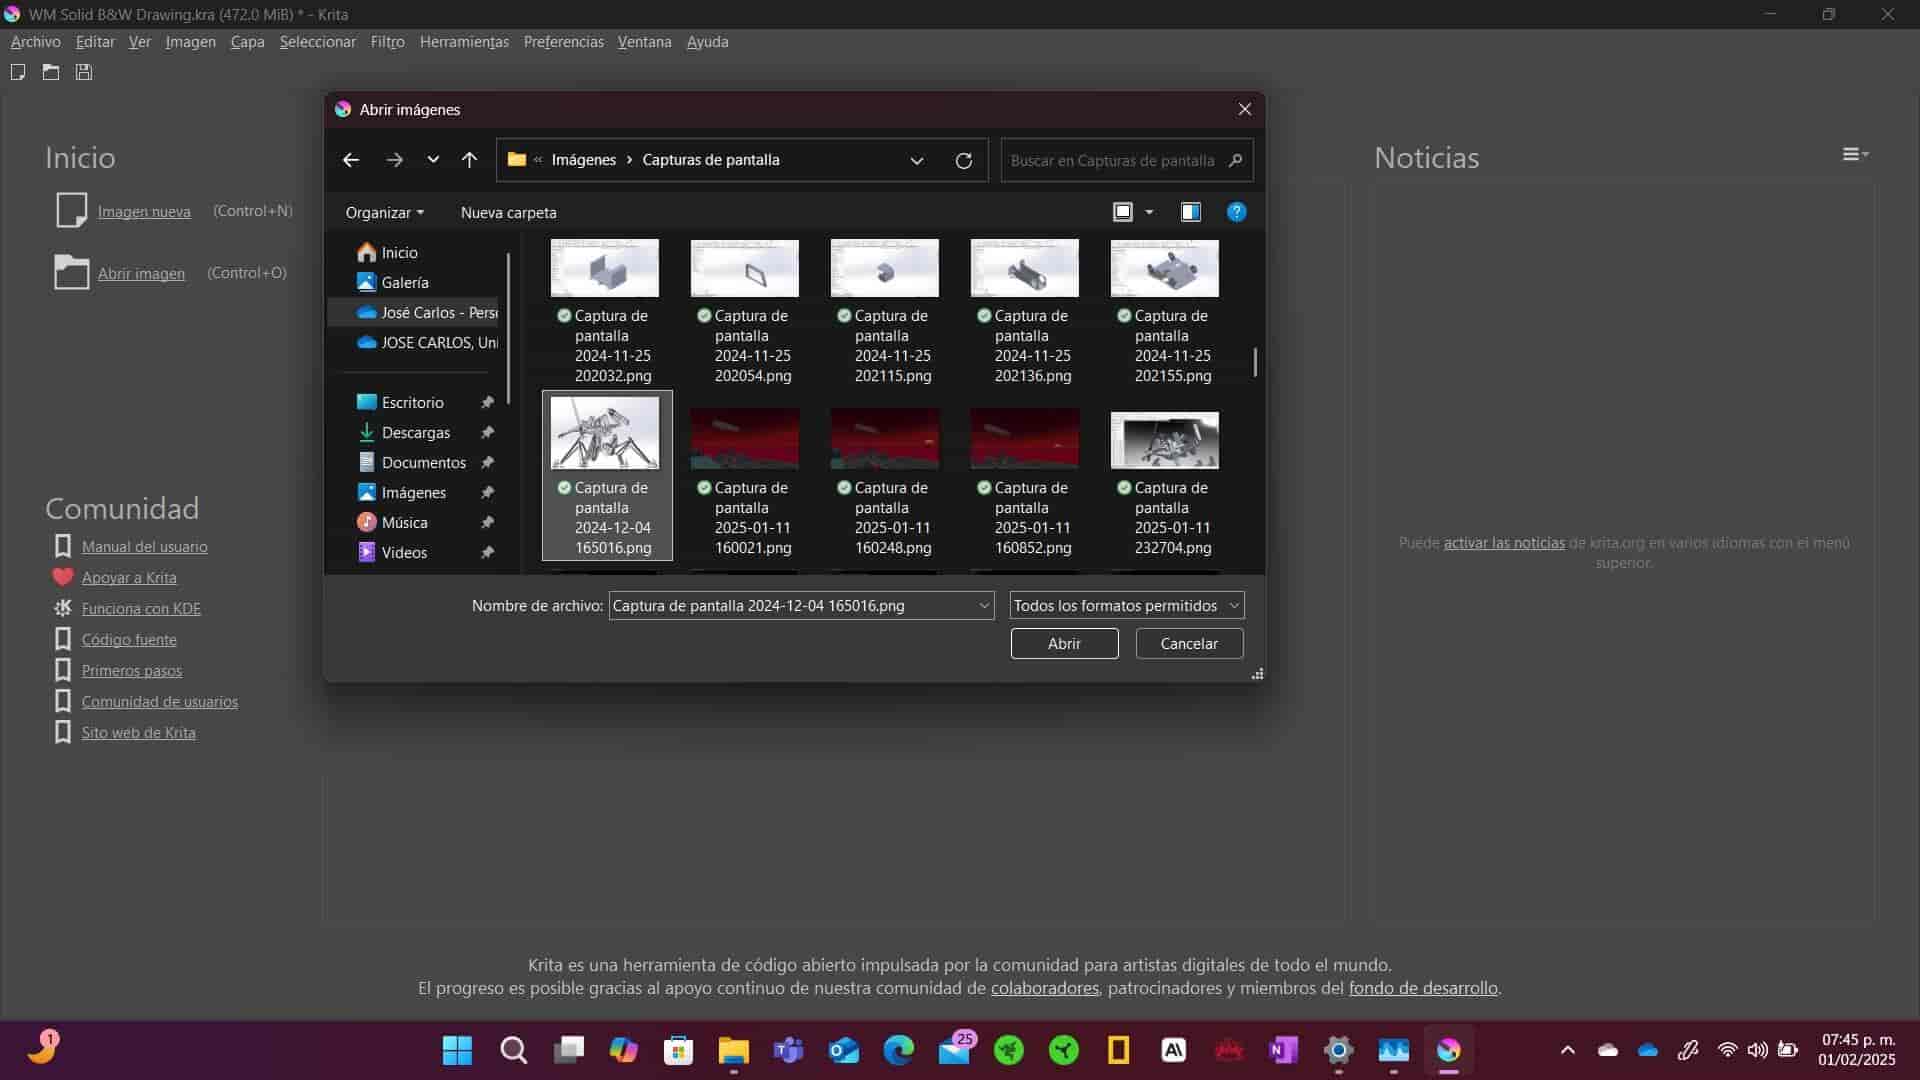Open the file dialog help icon
This screenshot has width=1920, height=1080.
coord(1237,212)
